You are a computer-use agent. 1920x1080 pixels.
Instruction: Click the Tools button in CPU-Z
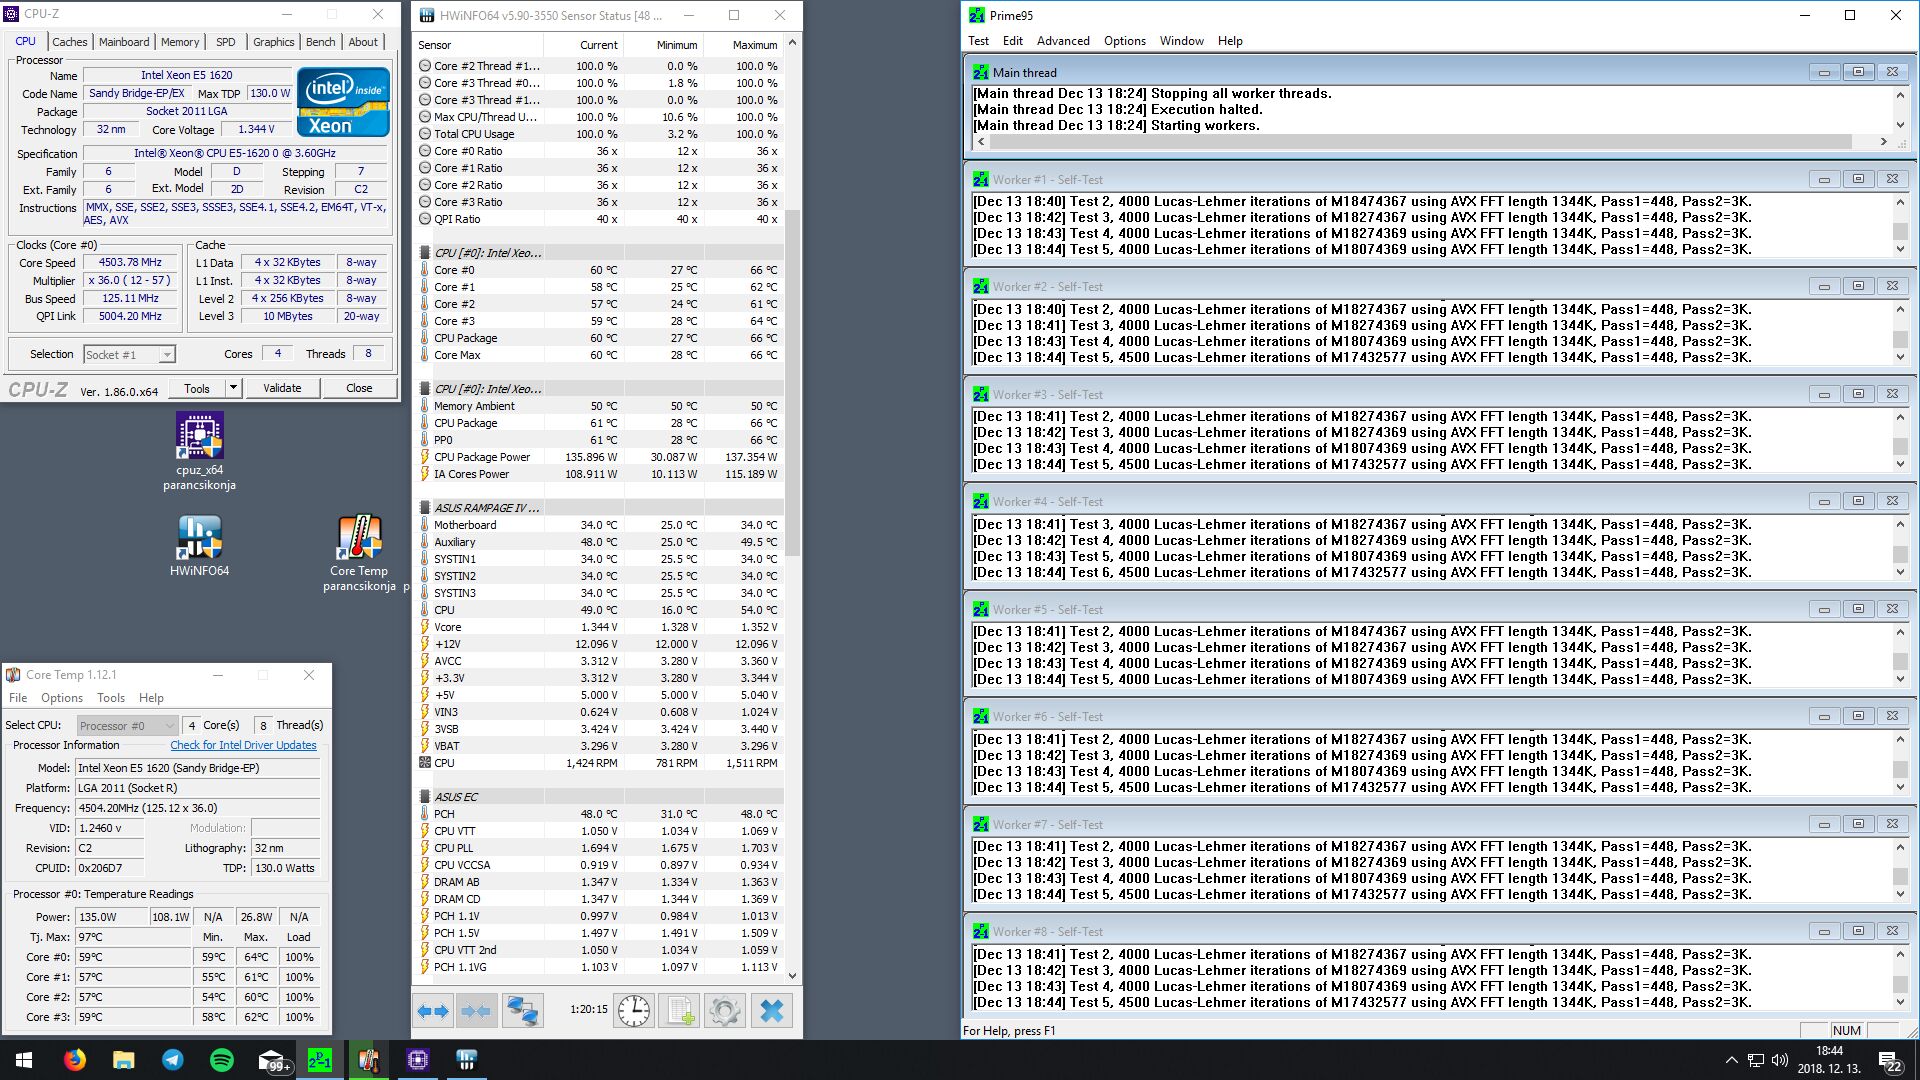(x=197, y=388)
